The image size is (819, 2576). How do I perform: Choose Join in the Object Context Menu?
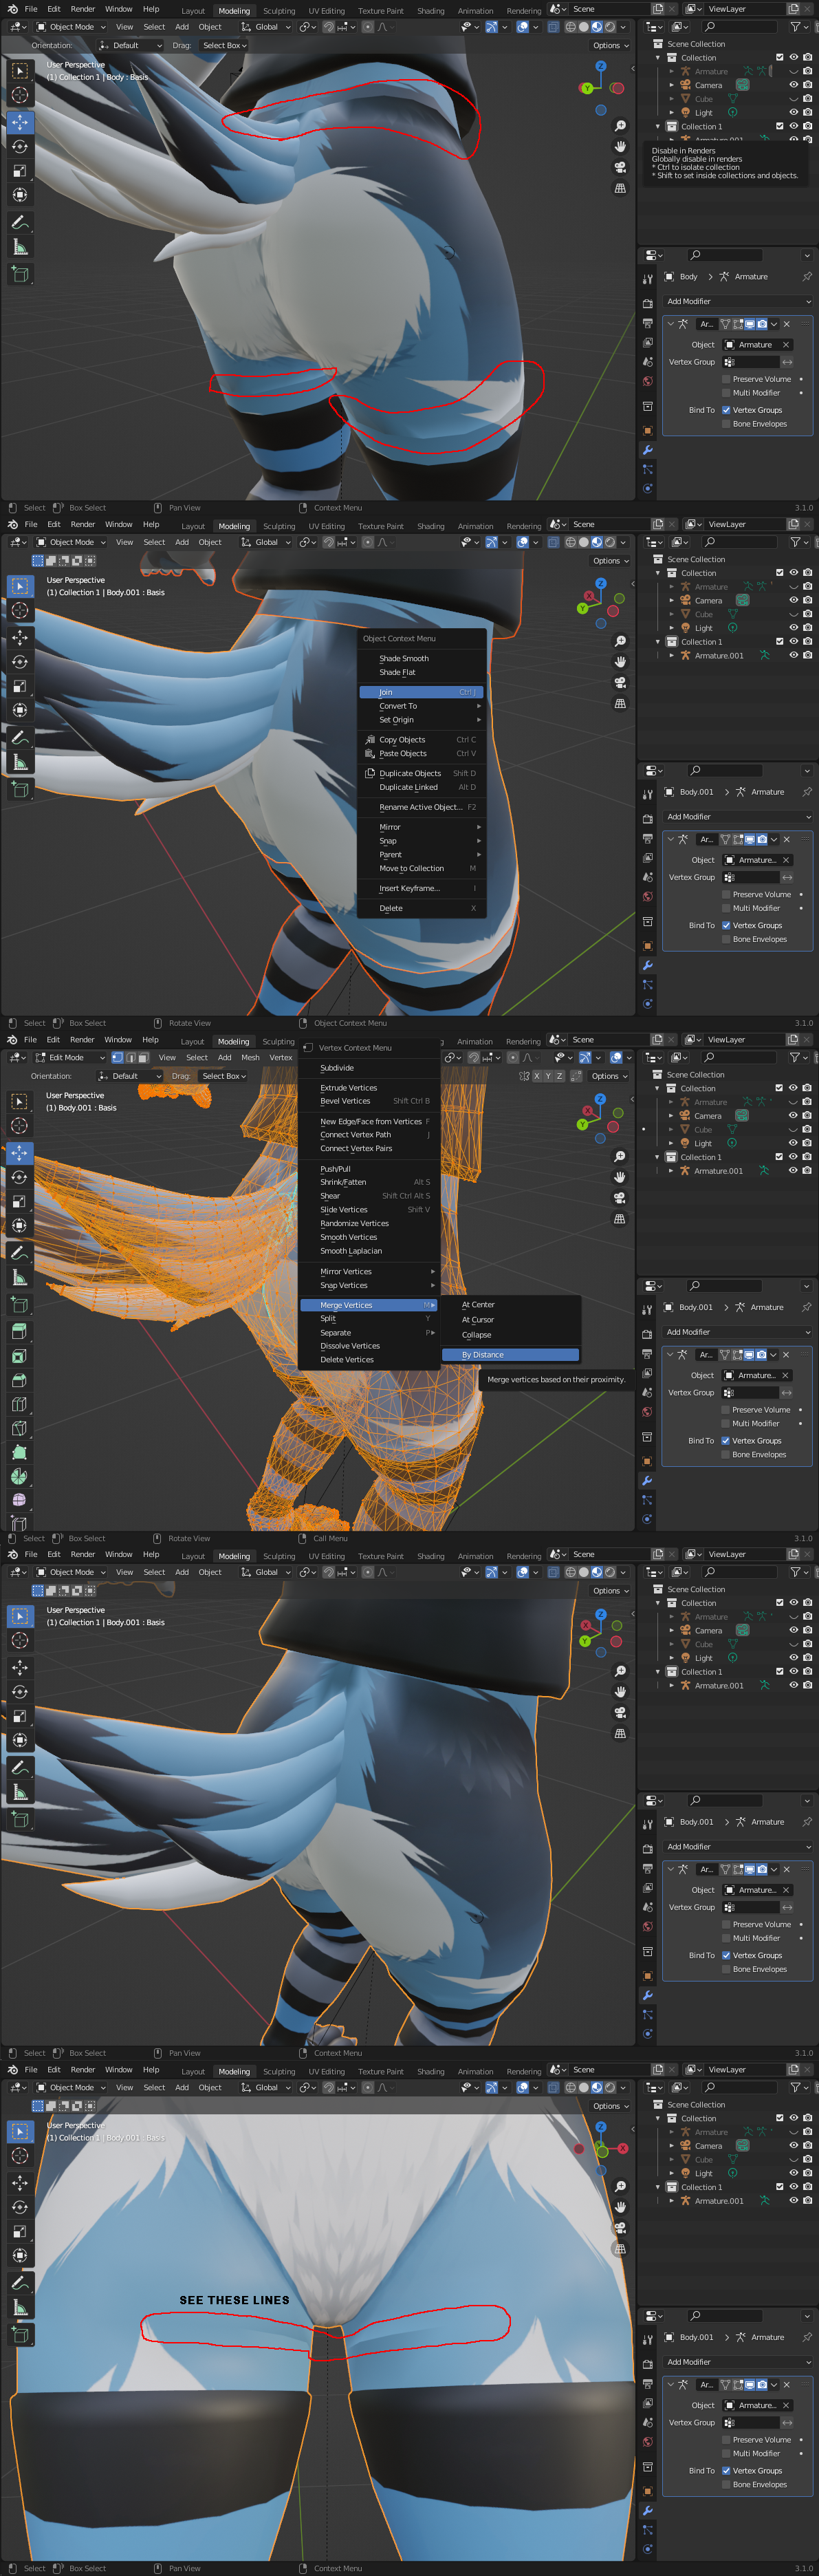point(422,692)
